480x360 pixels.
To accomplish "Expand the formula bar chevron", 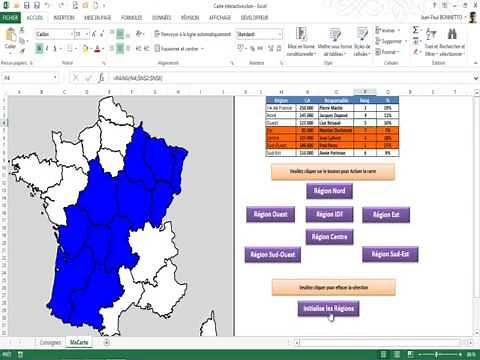I will click(x=476, y=78).
